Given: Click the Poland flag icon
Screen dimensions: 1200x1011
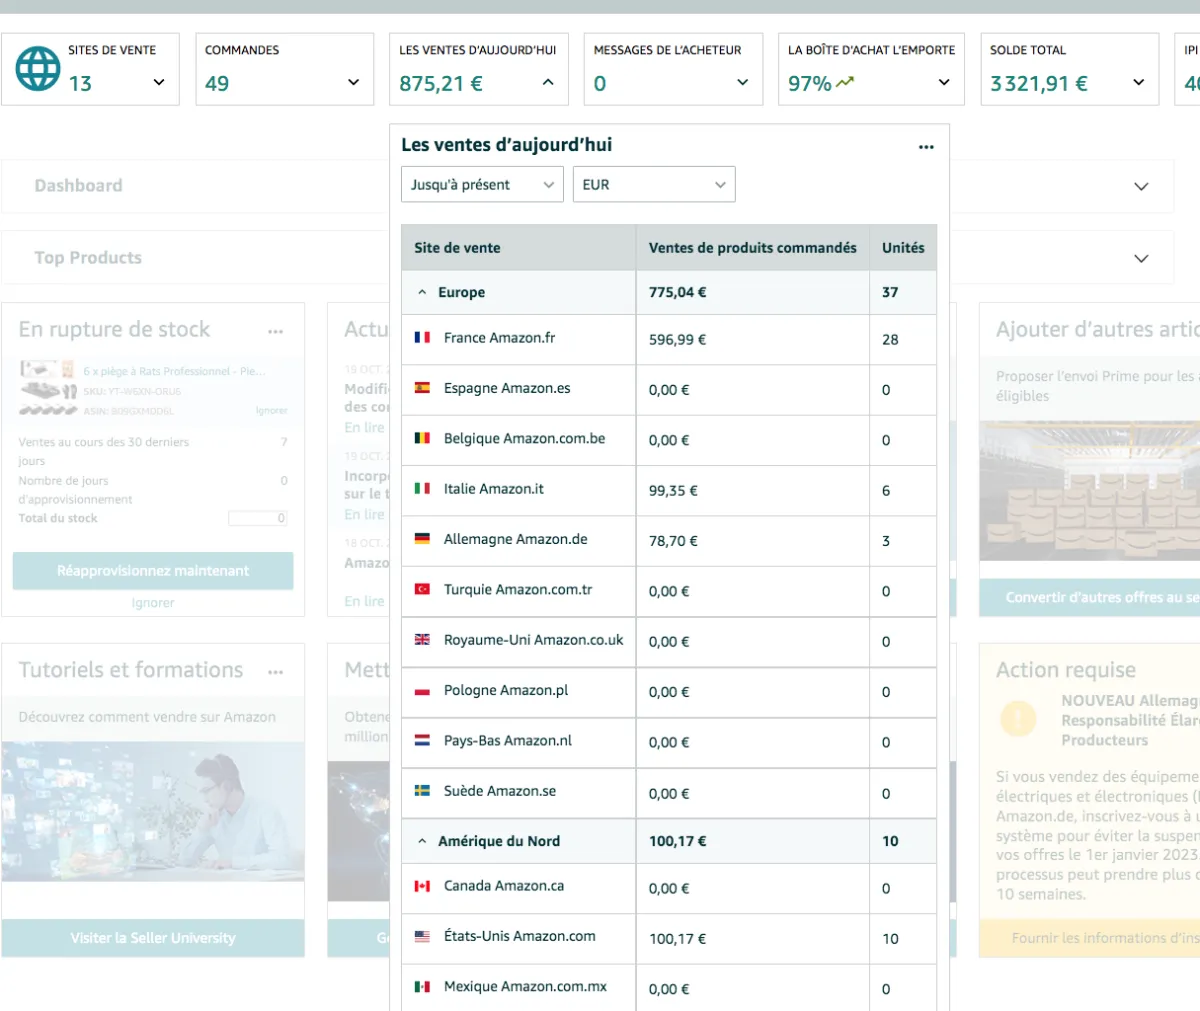Looking at the screenshot, I should (422, 690).
